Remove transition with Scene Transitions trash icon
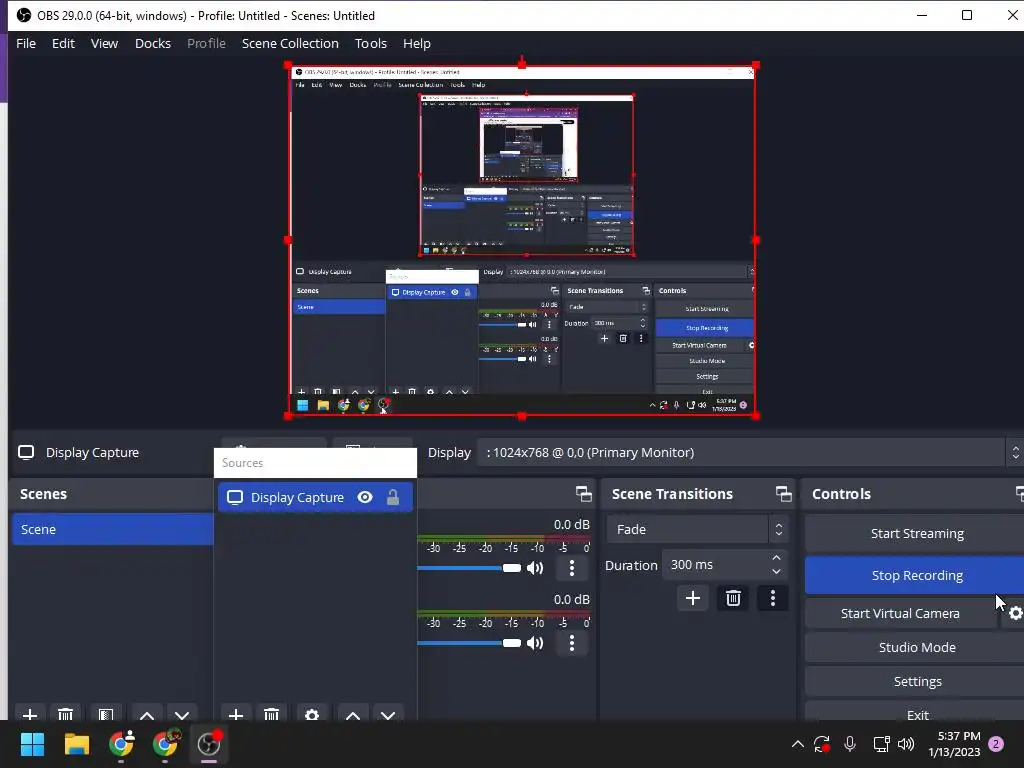This screenshot has height=768, width=1024. (x=733, y=598)
